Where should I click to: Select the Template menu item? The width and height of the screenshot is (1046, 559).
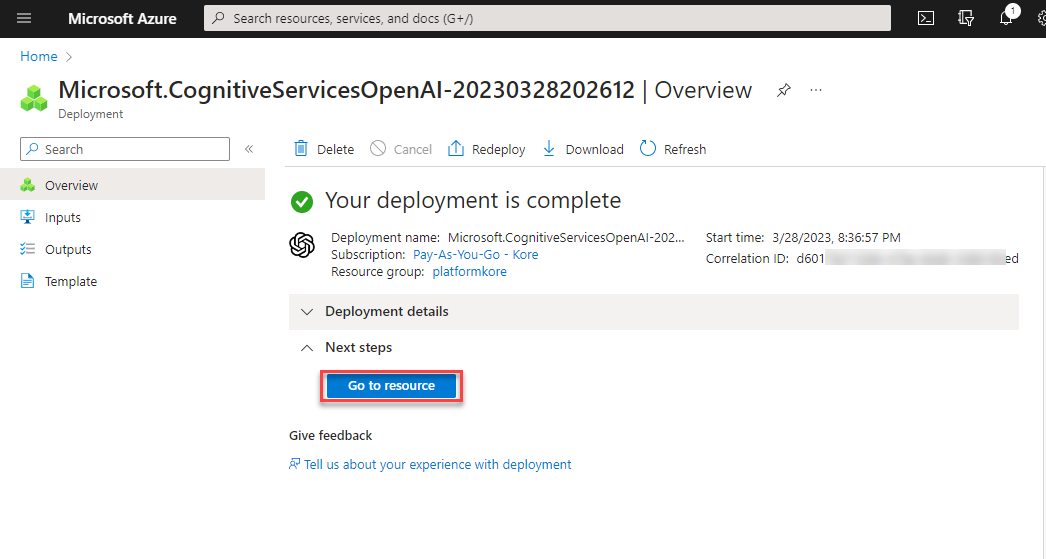point(70,282)
